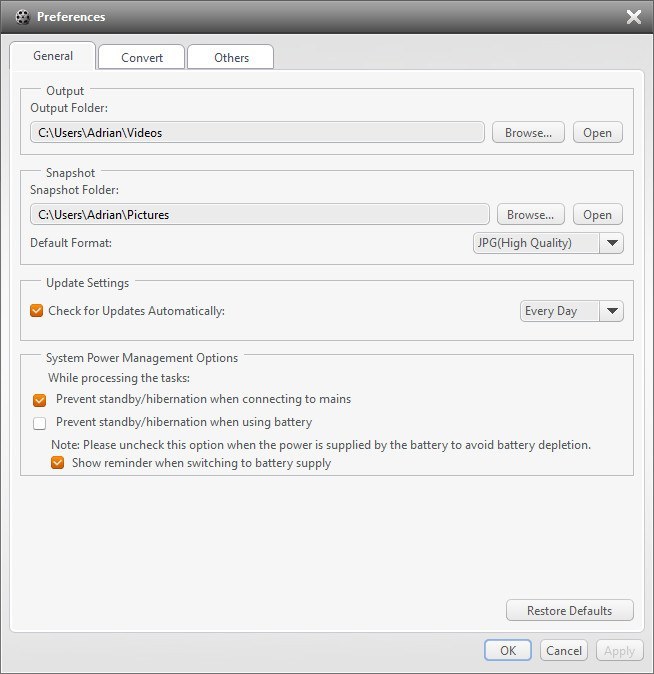Screen dimensions: 654x674
Task: Open the Snapshot folder
Action: [x=597, y=214]
